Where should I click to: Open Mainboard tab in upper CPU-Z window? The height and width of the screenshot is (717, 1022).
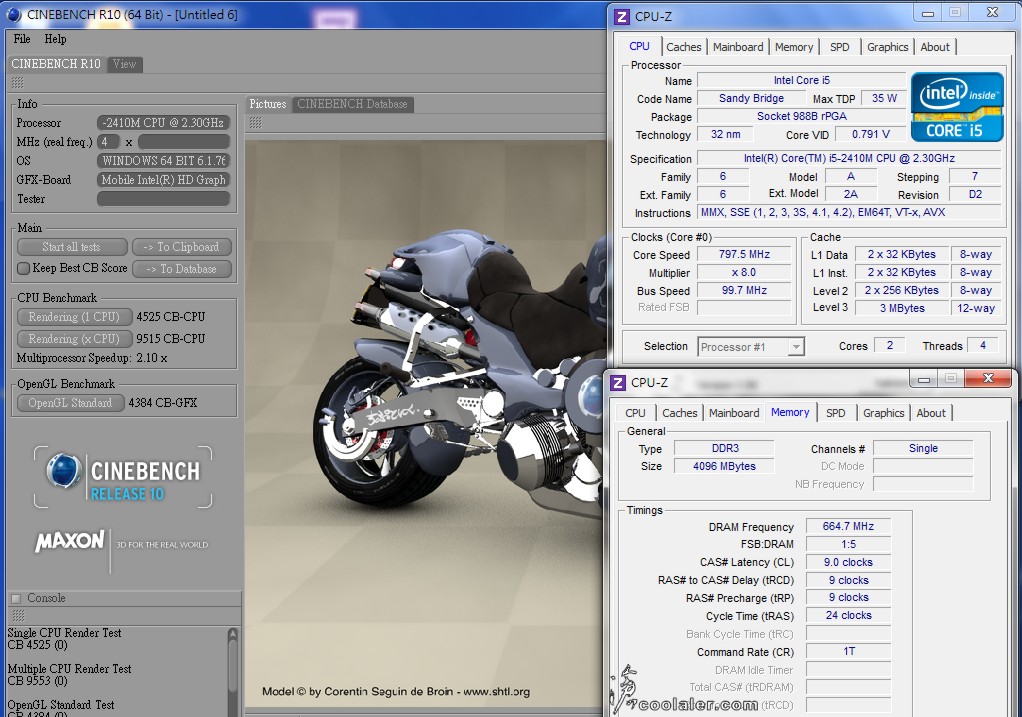(x=738, y=47)
